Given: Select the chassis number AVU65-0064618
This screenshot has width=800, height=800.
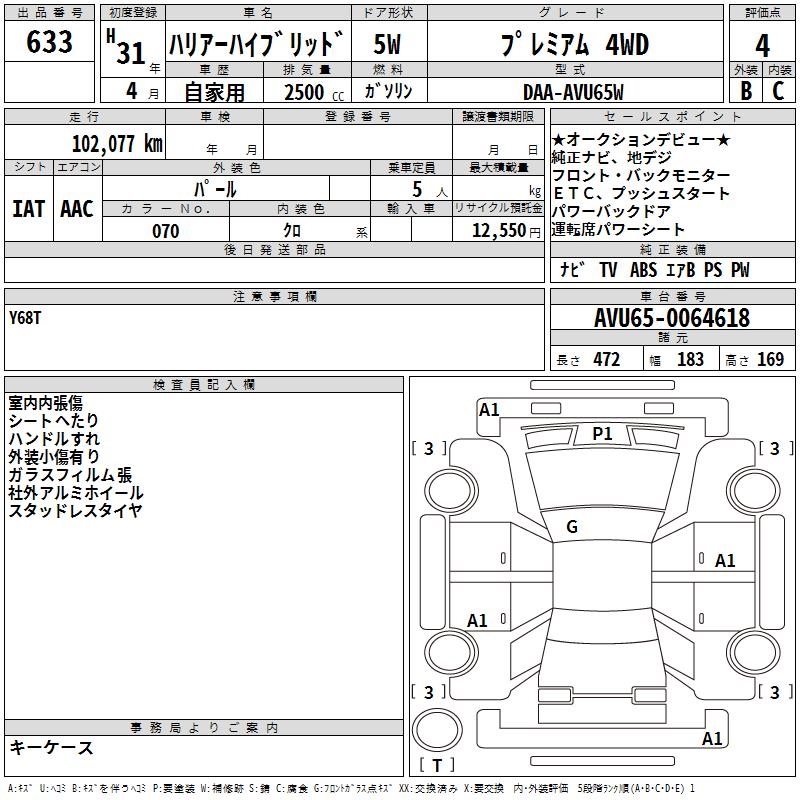Looking at the screenshot, I should point(672,318).
